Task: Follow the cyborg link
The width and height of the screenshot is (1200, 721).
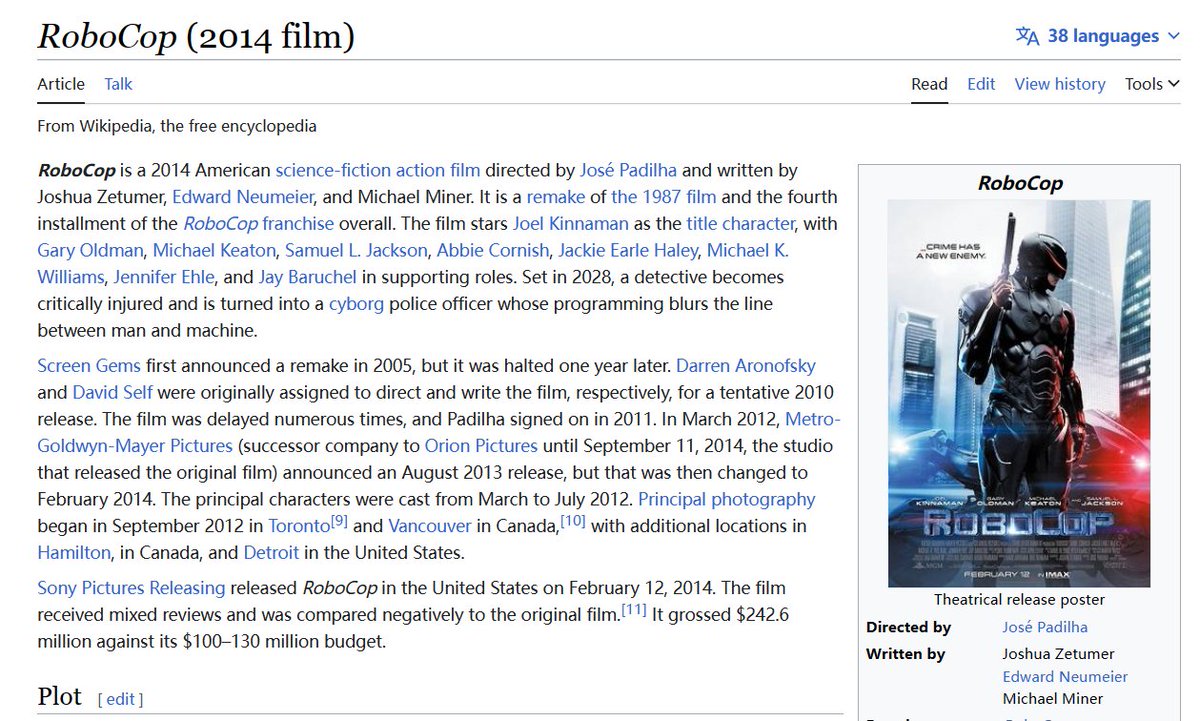Action: click(356, 303)
